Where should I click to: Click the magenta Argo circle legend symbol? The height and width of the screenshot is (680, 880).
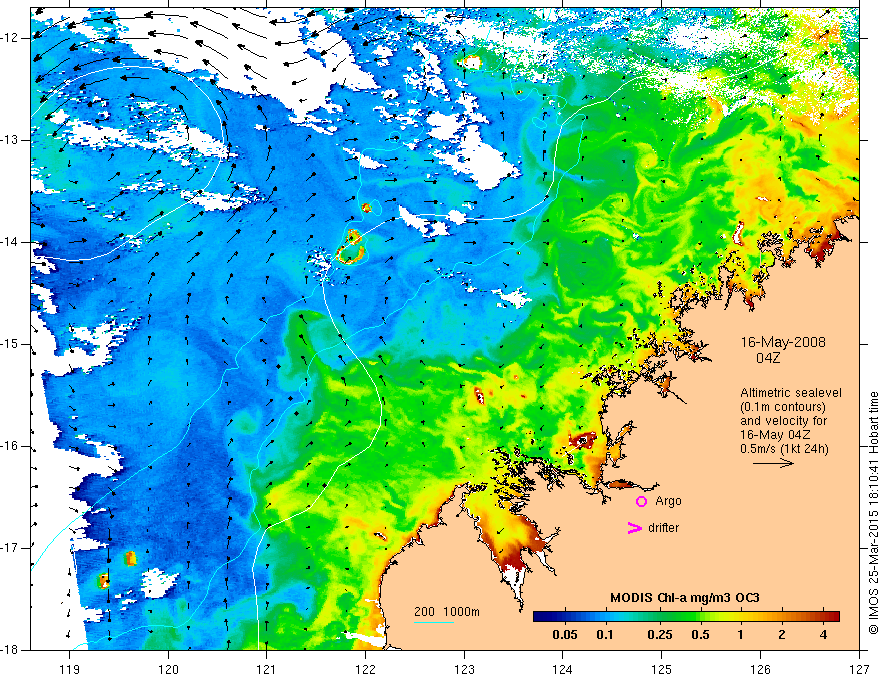click(641, 501)
